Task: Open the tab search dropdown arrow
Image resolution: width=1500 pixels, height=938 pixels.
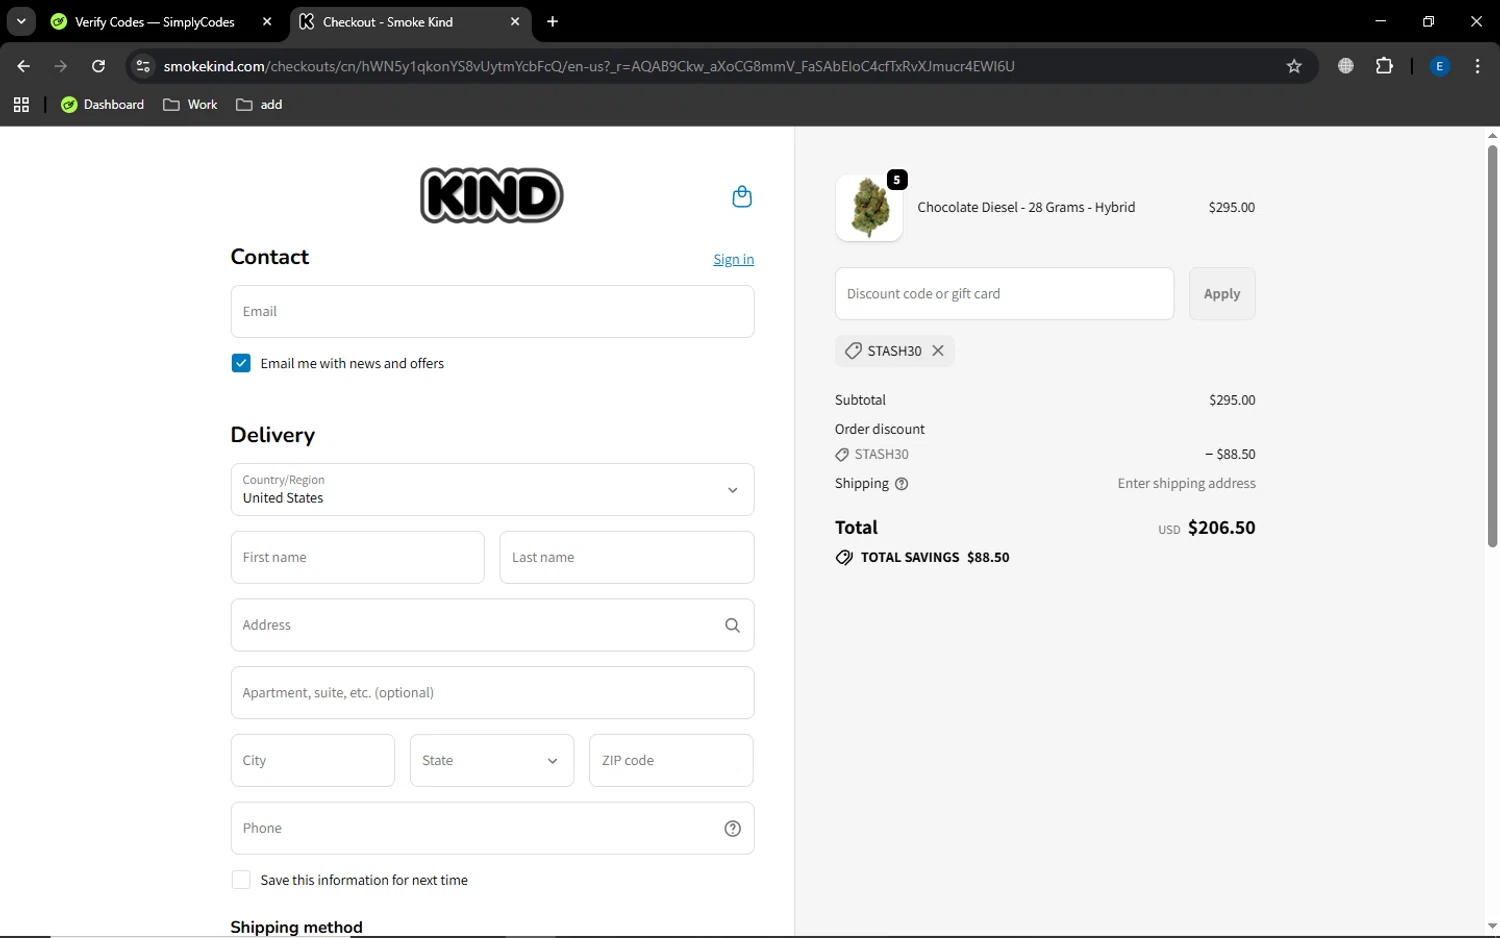Action: tap(21, 21)
